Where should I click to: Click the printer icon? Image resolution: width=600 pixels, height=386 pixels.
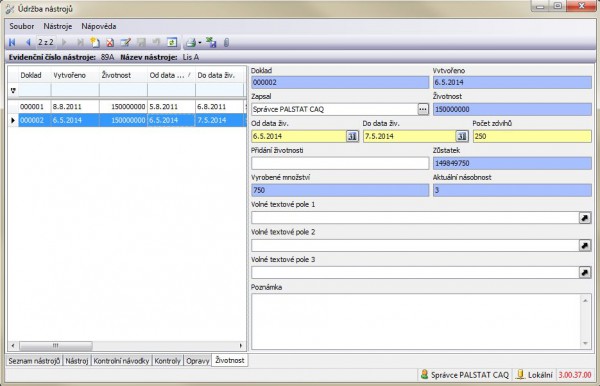tap(191, 42)
